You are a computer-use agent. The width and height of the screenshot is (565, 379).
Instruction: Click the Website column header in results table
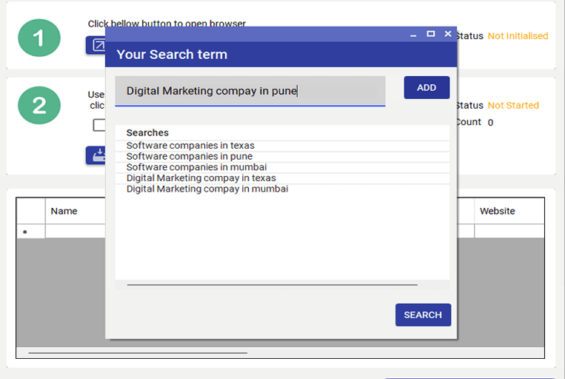[497, 211]
